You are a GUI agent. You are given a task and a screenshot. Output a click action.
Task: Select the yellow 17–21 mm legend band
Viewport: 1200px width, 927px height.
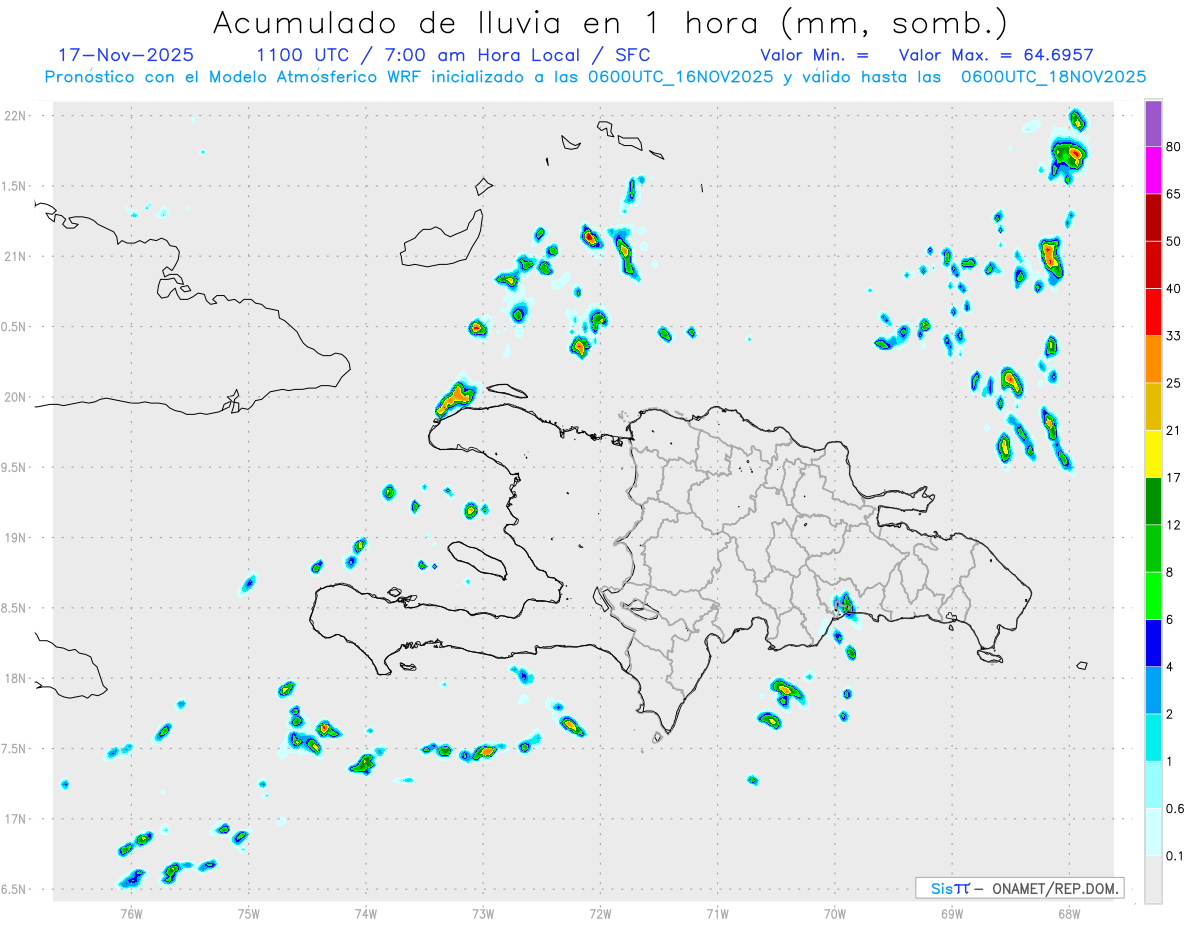click(1153, 453)
